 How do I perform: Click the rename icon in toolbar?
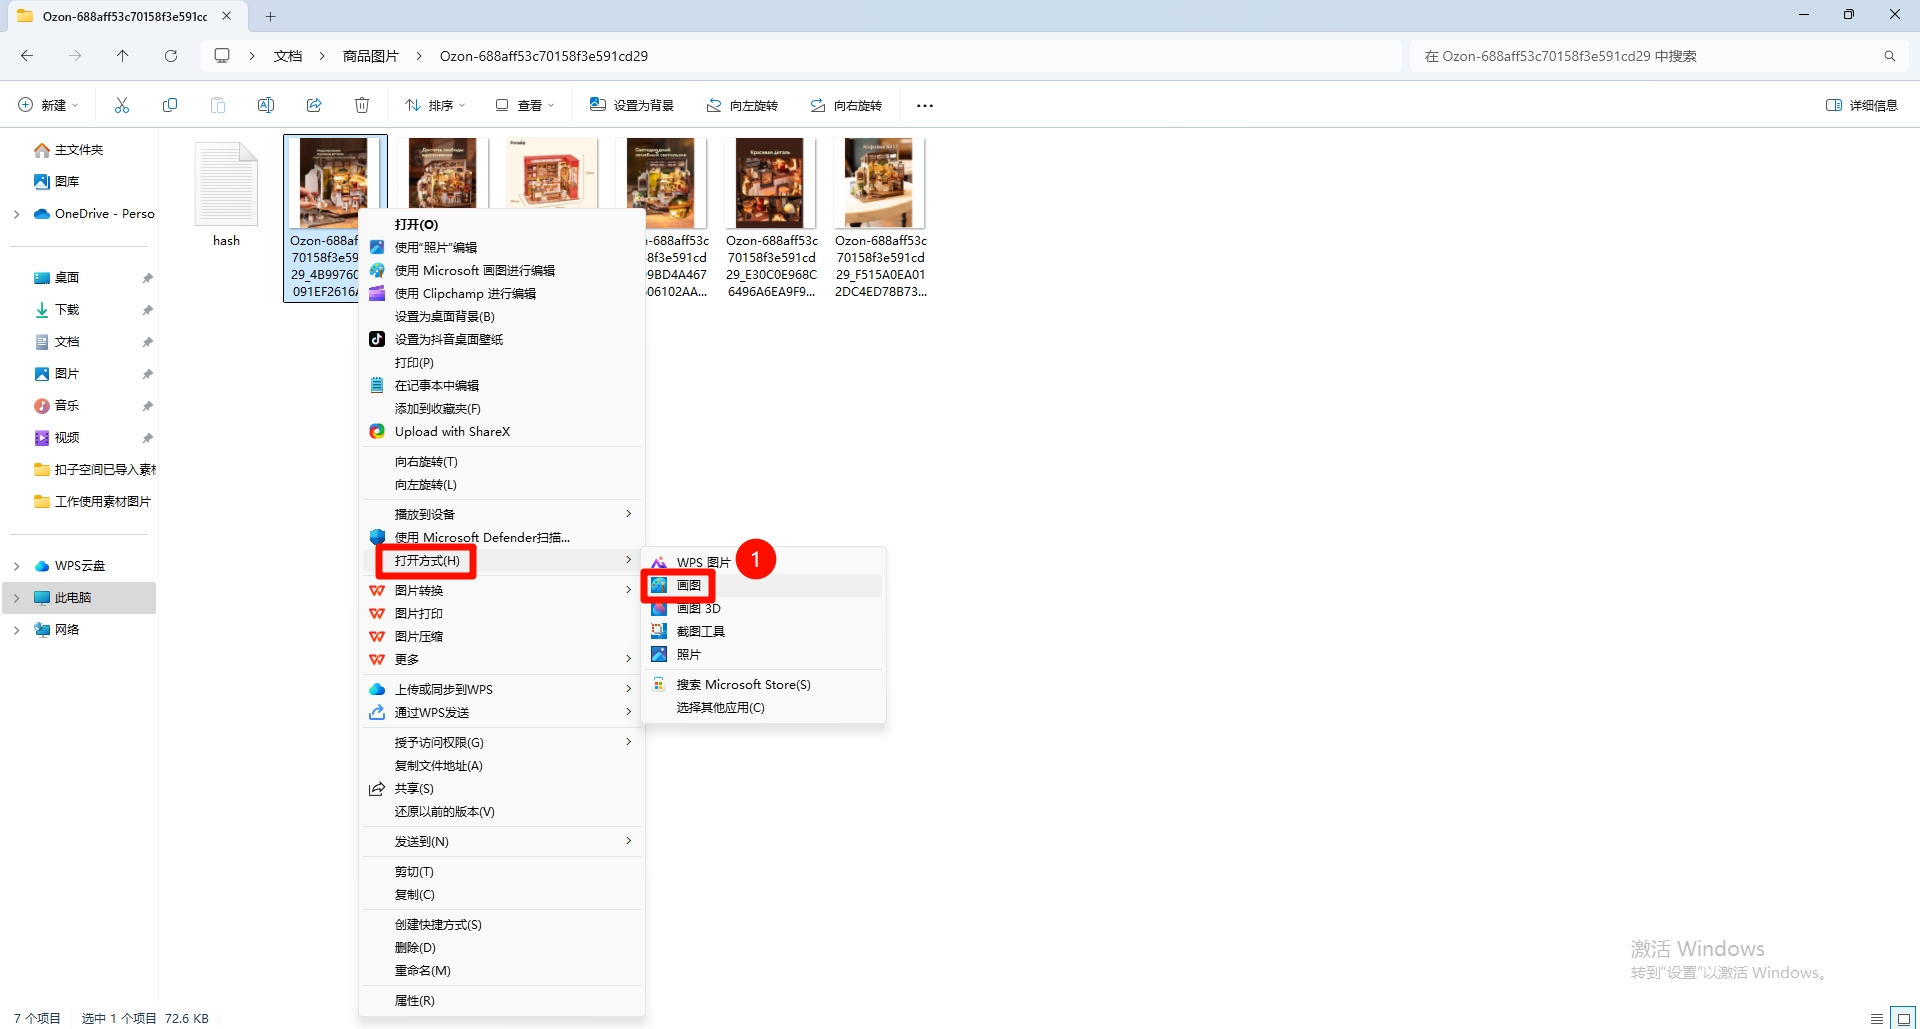click(266, 105)
